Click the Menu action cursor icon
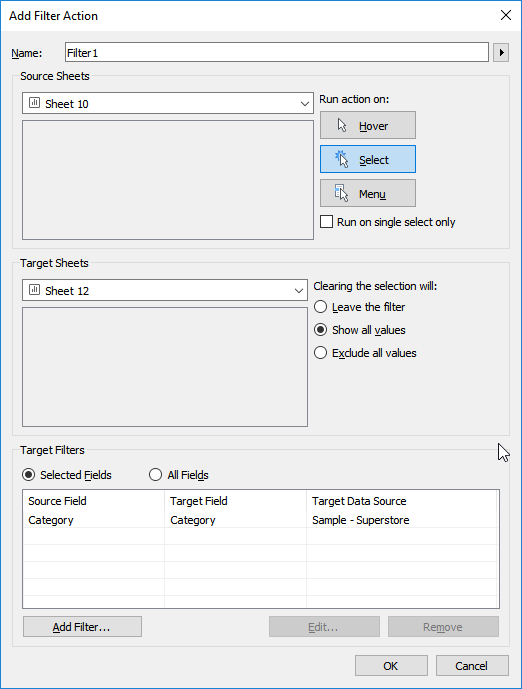 (x=341, y=193)
